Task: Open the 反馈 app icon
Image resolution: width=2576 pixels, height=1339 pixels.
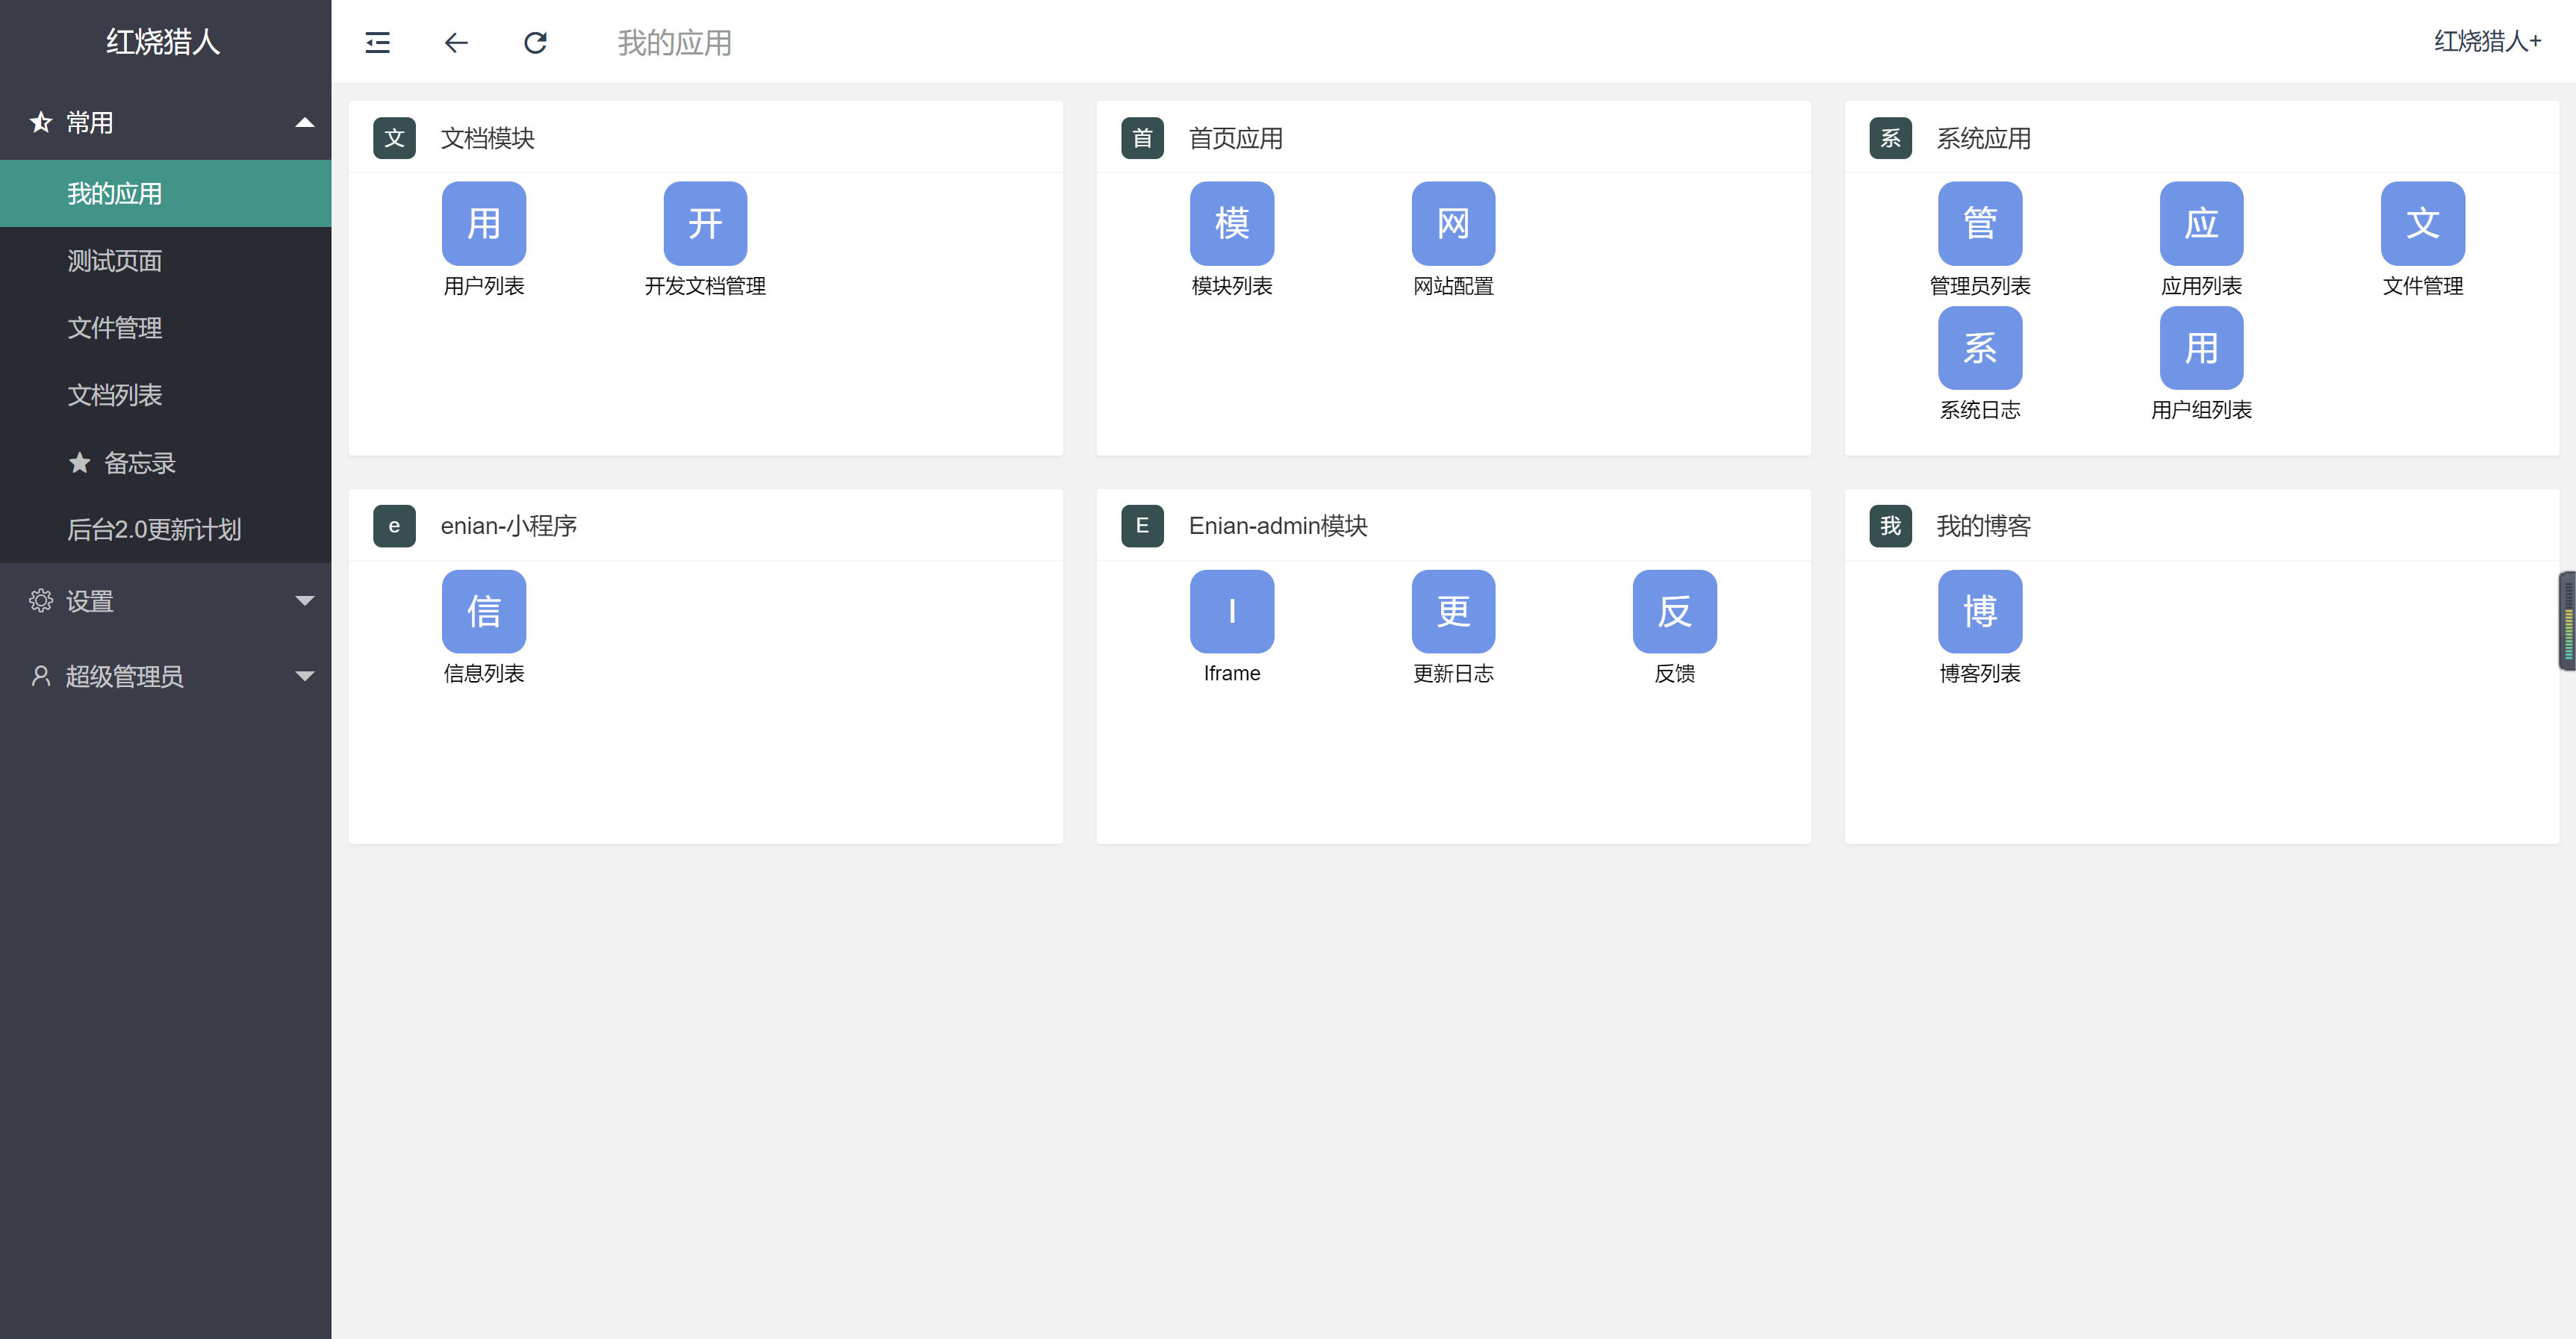Action: click(1674, 611)
